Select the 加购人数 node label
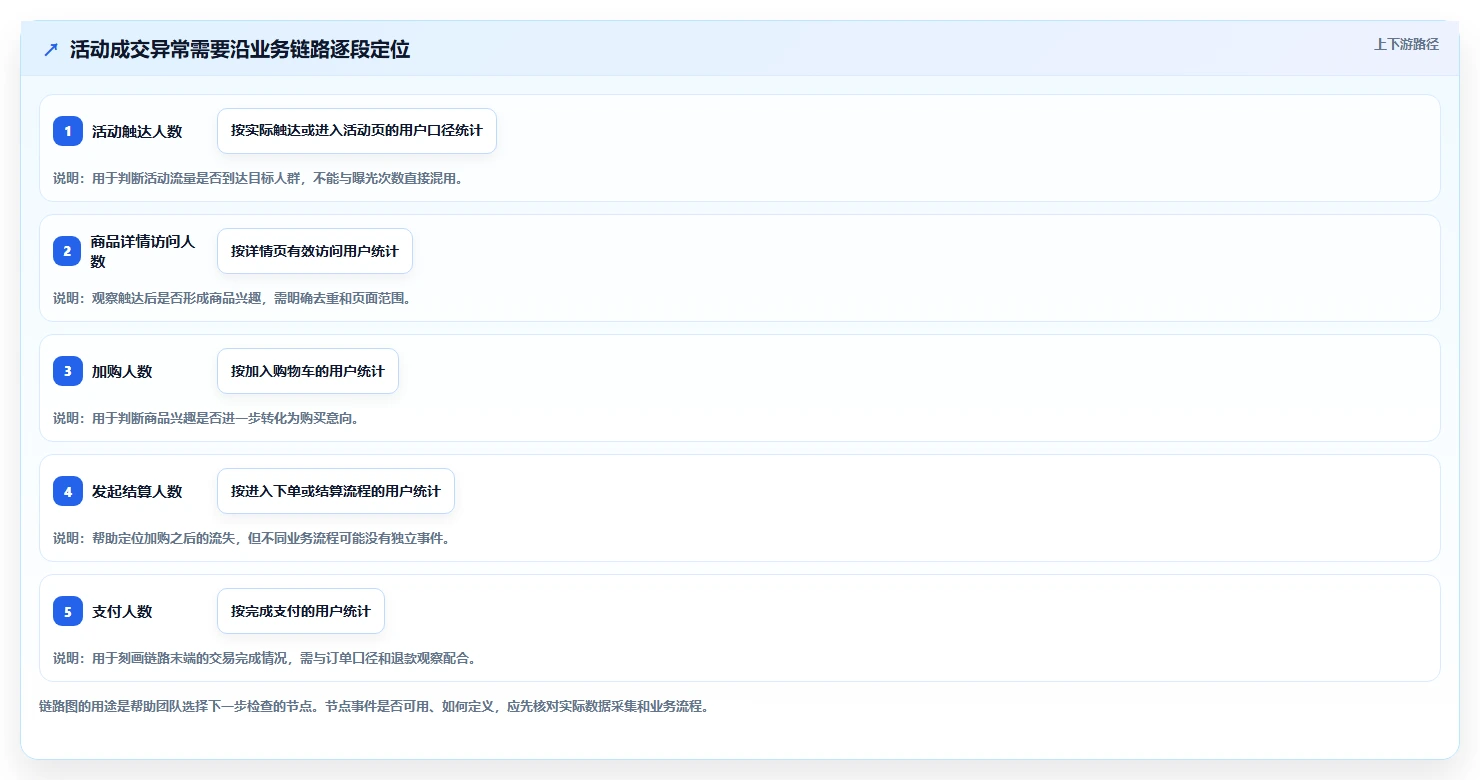Image resolution: width=1480 pixels, height=780 pixels. coord(122,371)
